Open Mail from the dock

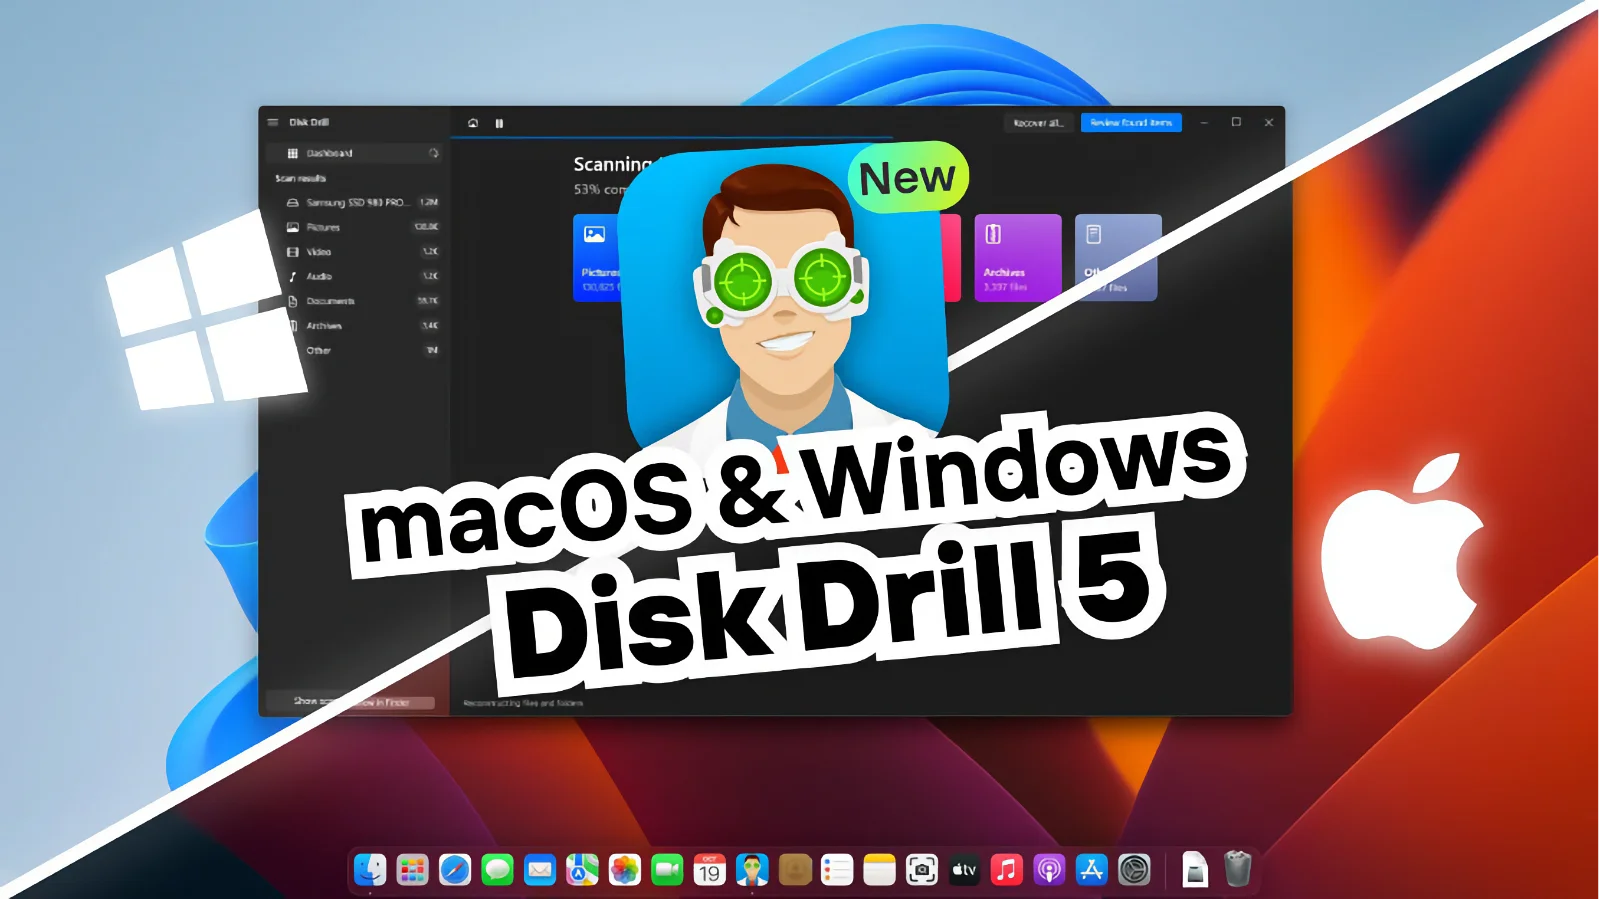coord(540,869)
